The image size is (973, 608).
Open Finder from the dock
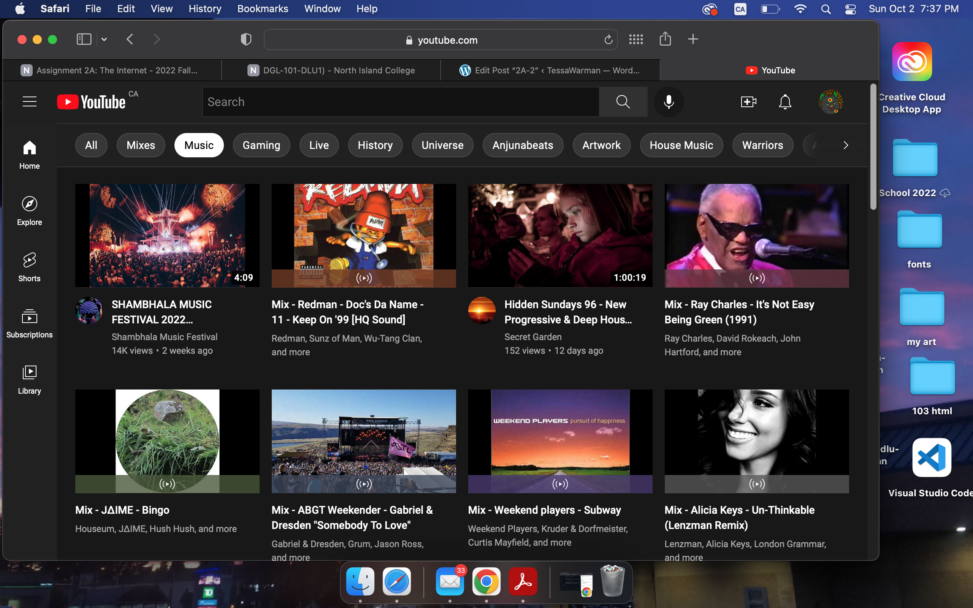[360, 582]
